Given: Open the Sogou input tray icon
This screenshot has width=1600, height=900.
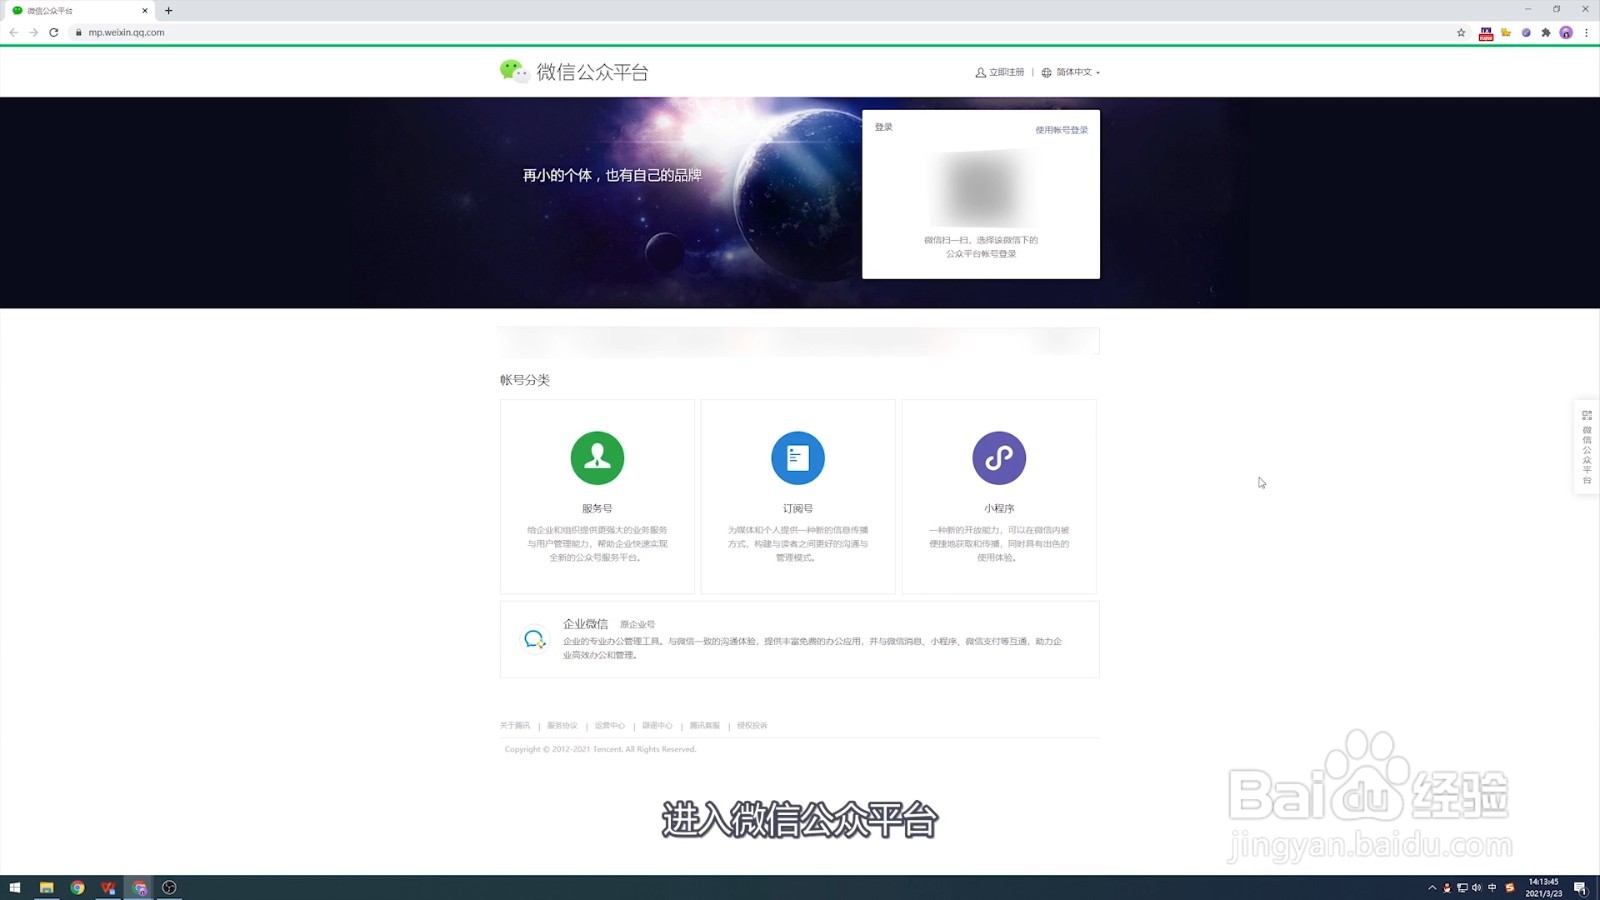Looking at the screenshot, I should [x=1510, y=888].
